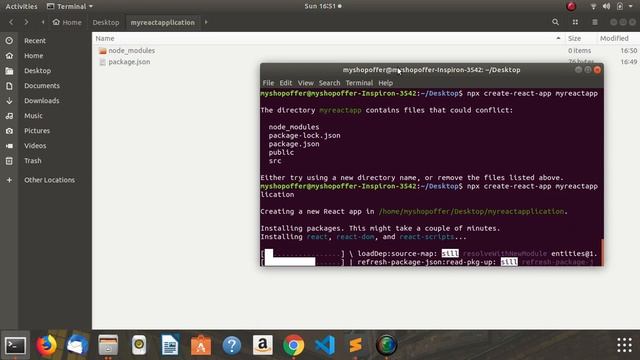Viewport: 640px width, 360px height.
Task: Open Google Chrome from the dock
Action: (x=293, y=346)
